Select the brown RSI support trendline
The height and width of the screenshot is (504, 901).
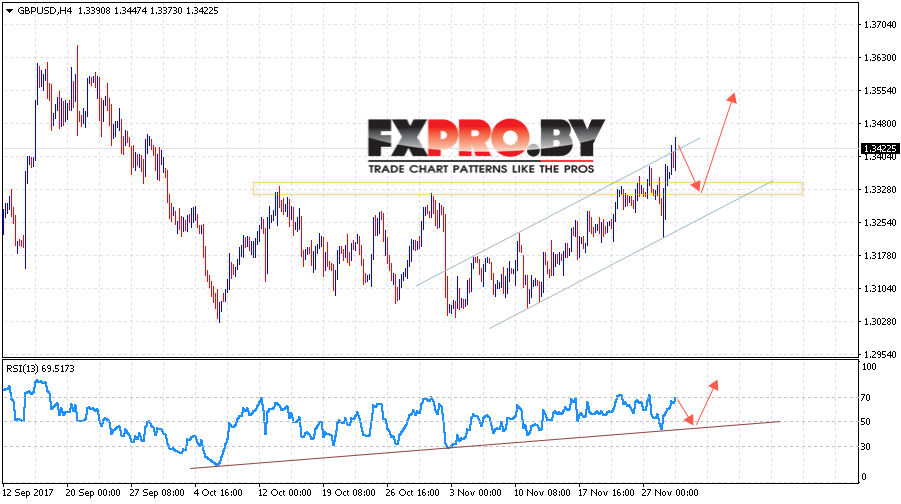click(486, 445)
